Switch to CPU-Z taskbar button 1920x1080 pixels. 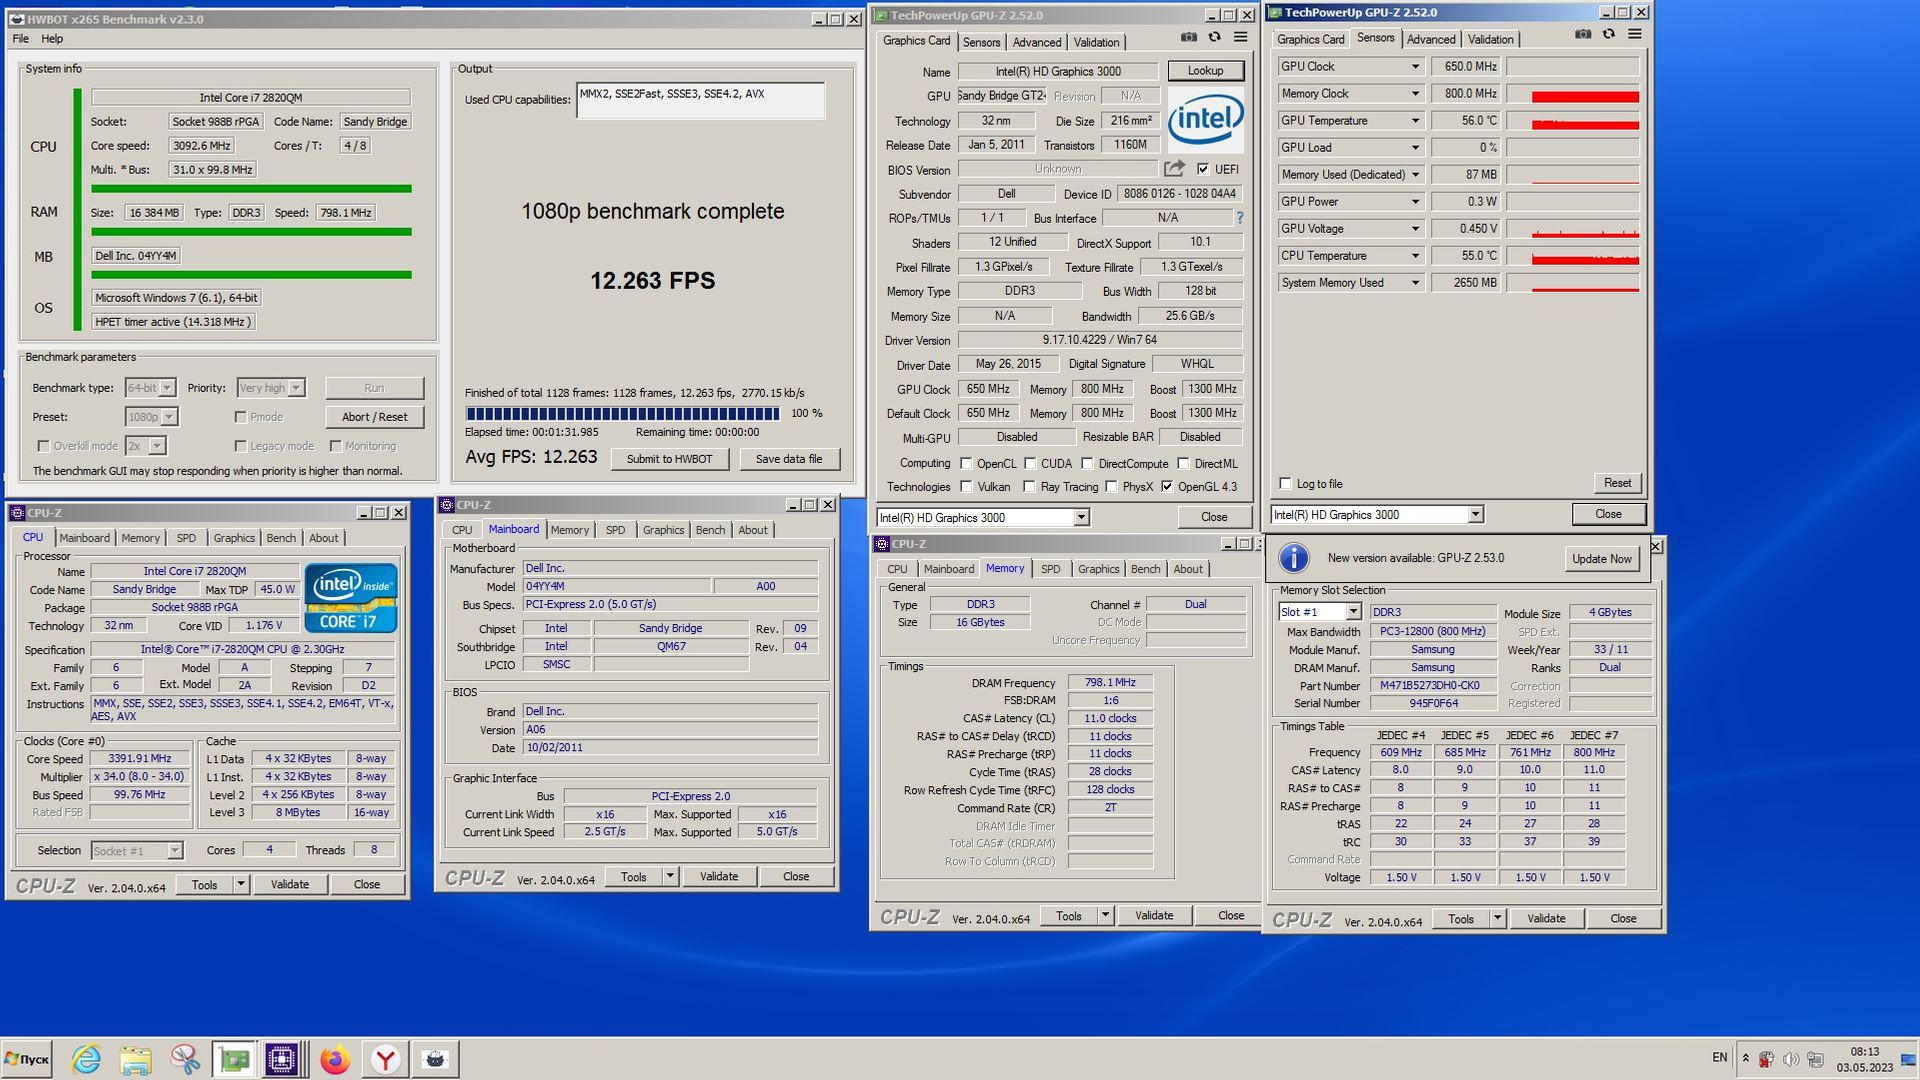283,1059
